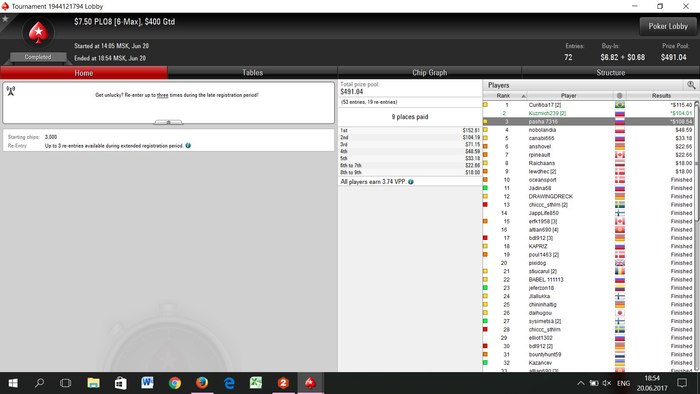The width and height of the screenshot is (700, 394).
Task: Open Firefox from the taskbar
Action: (x=202, y=383)
